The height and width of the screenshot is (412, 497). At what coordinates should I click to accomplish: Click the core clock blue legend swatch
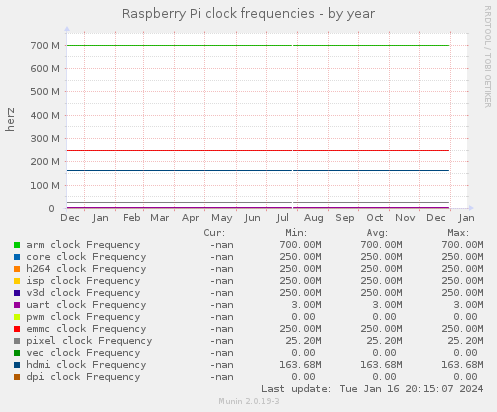coord(17,257)
